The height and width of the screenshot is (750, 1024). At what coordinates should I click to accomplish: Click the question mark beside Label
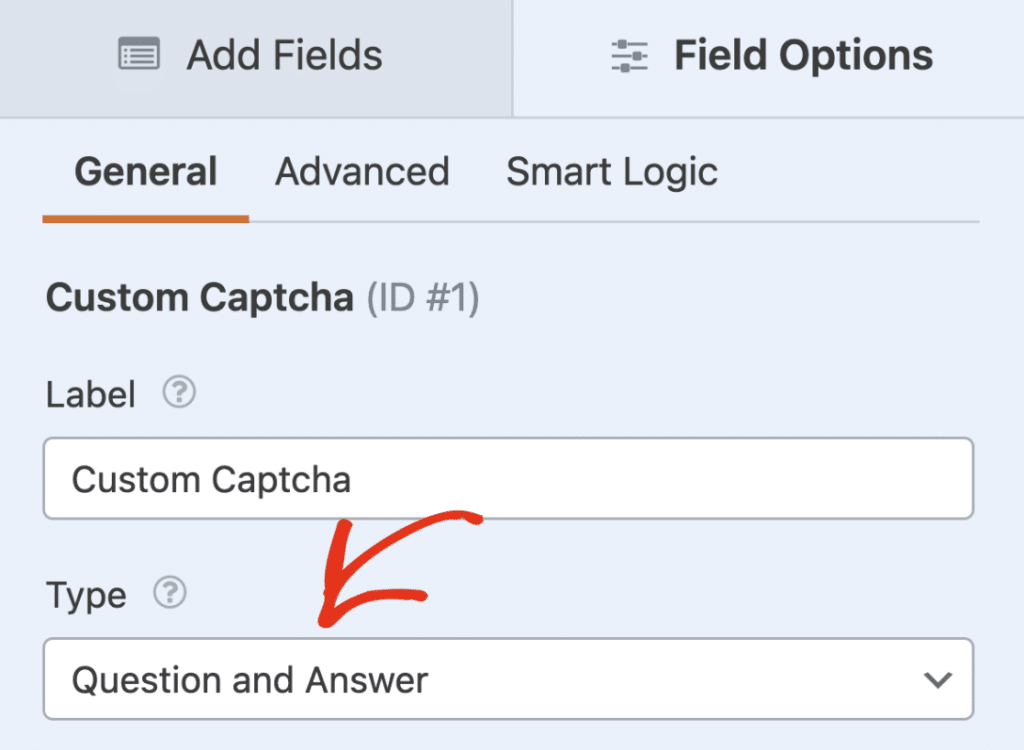pos(179,393)
